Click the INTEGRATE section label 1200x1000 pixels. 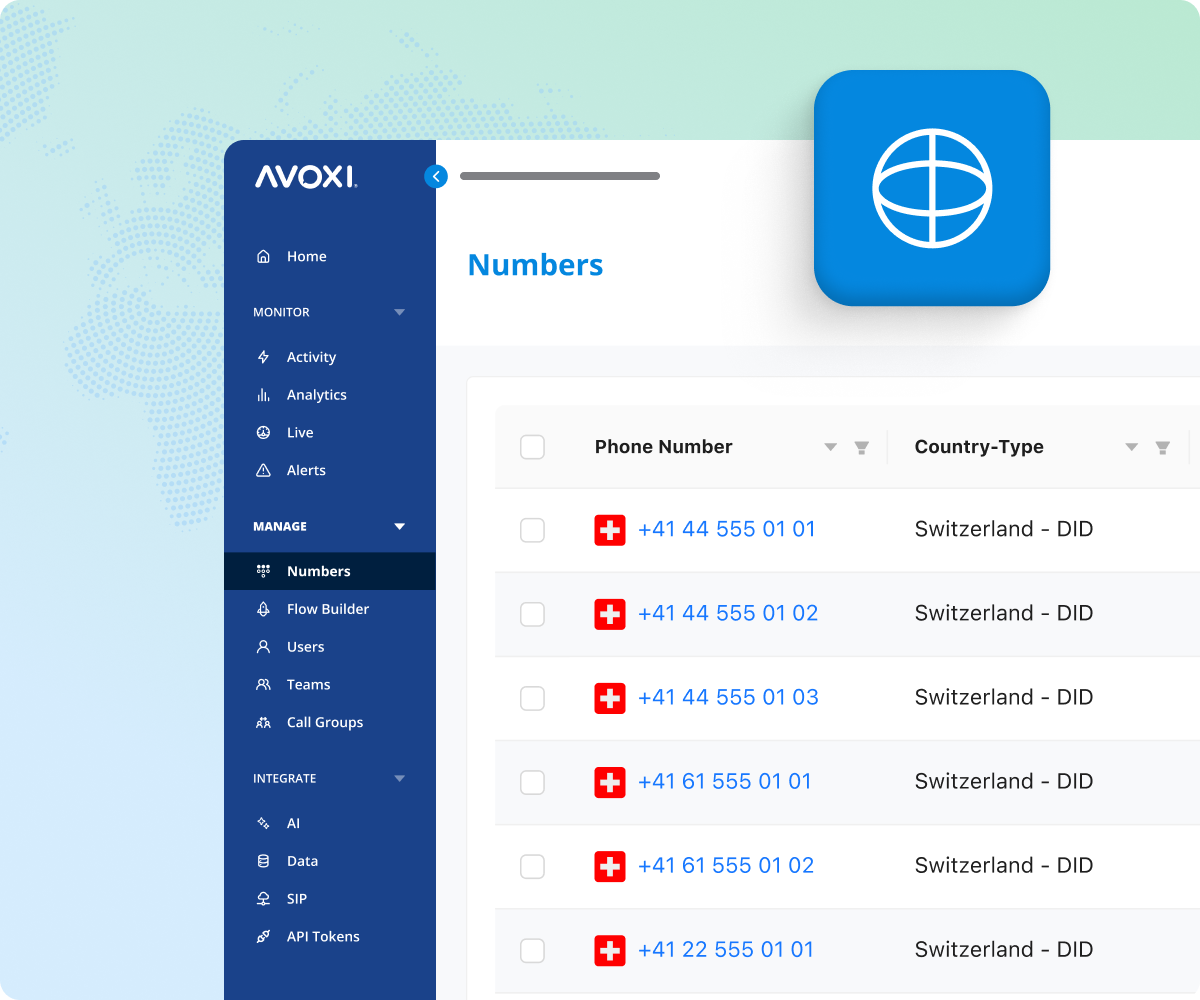(284, 778)
